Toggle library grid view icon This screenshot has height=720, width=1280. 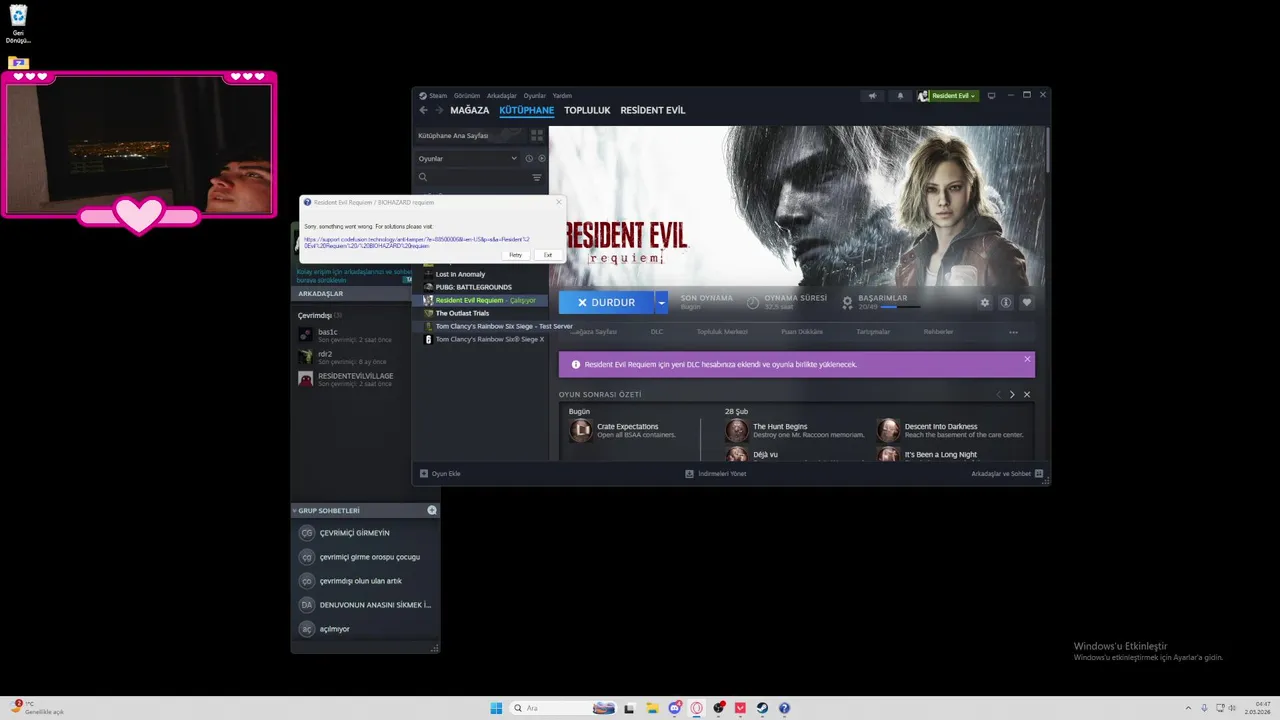click(x=537, y=135)
